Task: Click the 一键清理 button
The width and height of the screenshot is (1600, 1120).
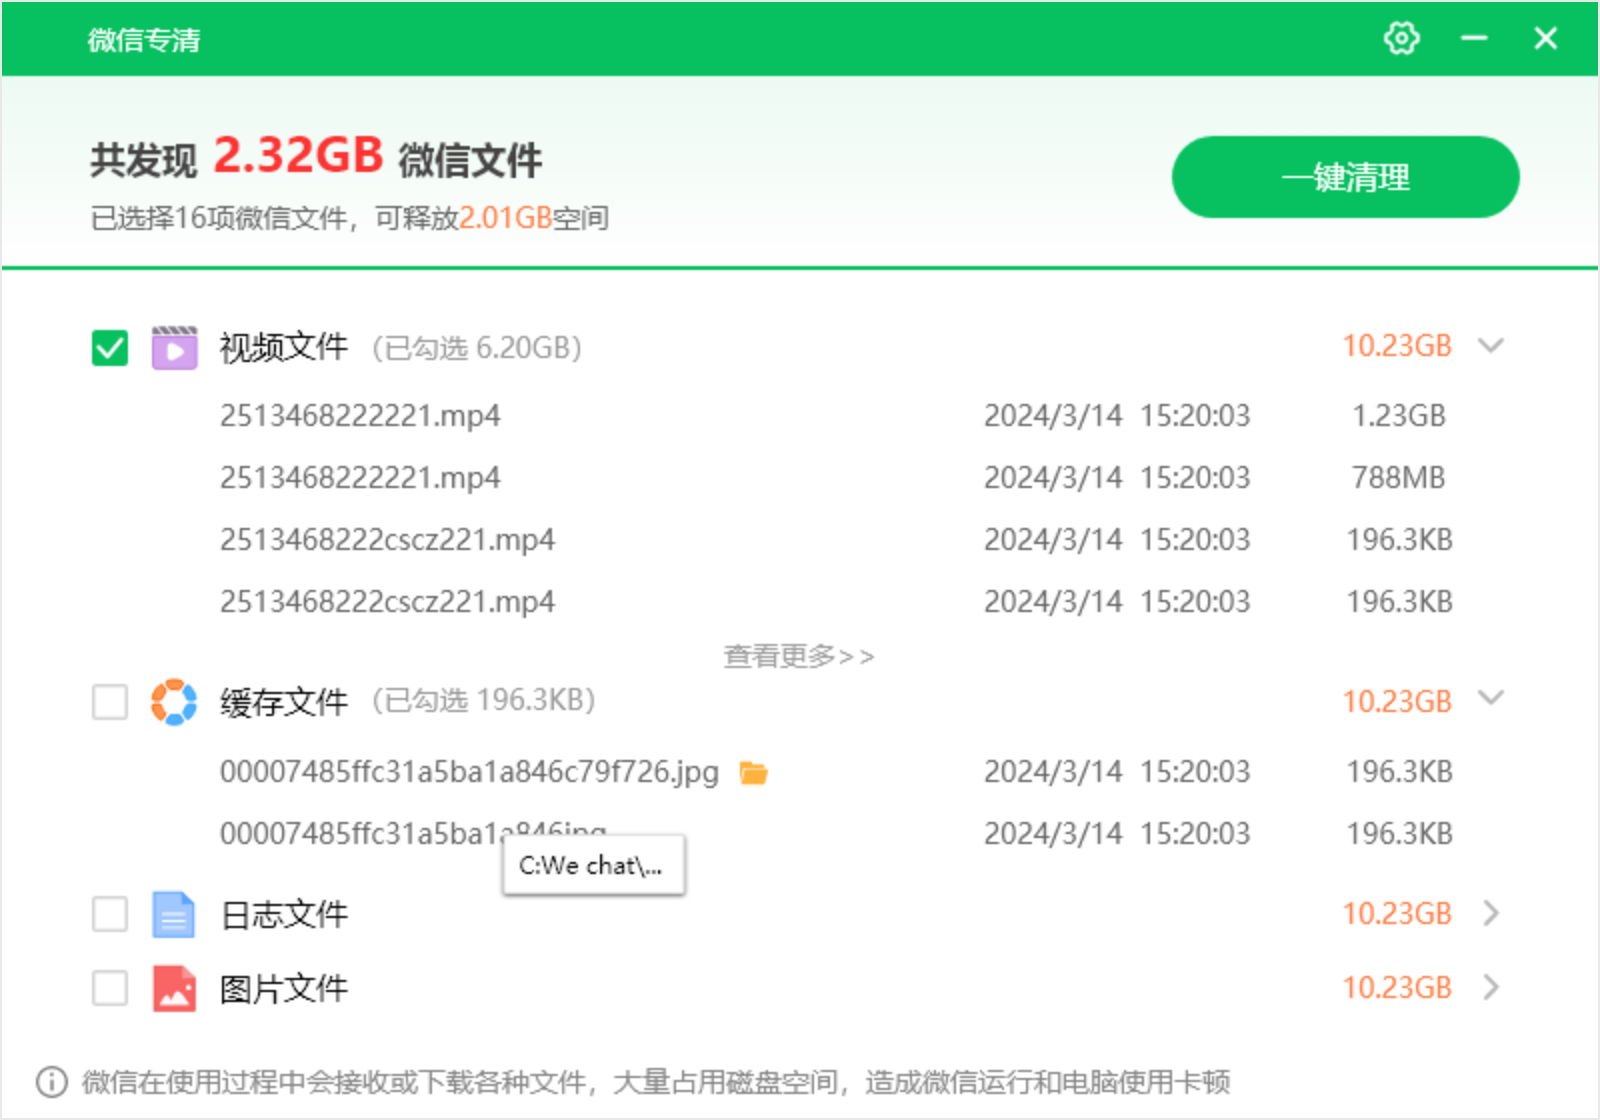Action: tap(1345, 177)
